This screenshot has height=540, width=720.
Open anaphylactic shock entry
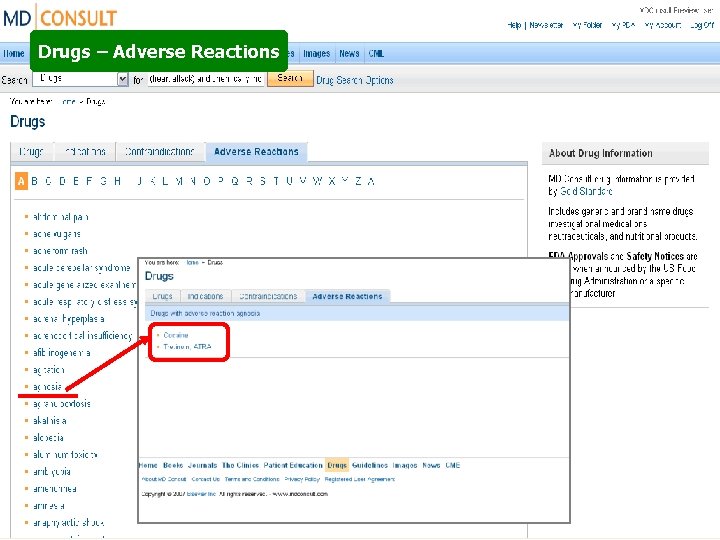point(68,523)
